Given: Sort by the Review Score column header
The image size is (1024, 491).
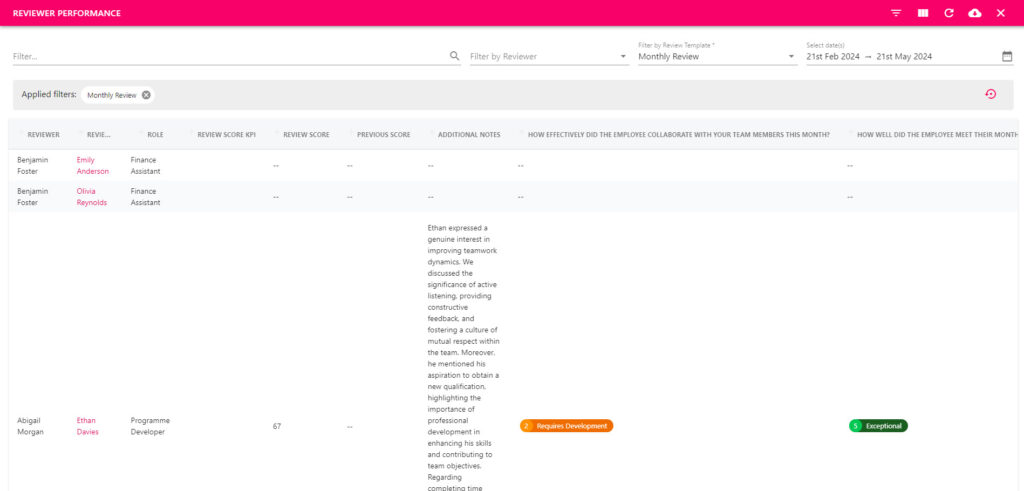Looking at the screenshot, I should coord(306,135).
